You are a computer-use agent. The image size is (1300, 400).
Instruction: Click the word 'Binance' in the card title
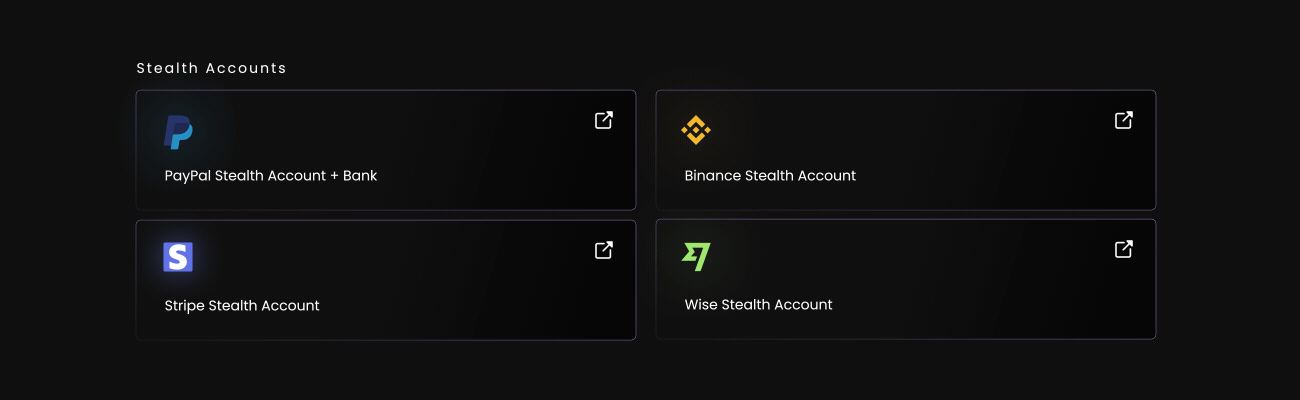tap(713, 176)
